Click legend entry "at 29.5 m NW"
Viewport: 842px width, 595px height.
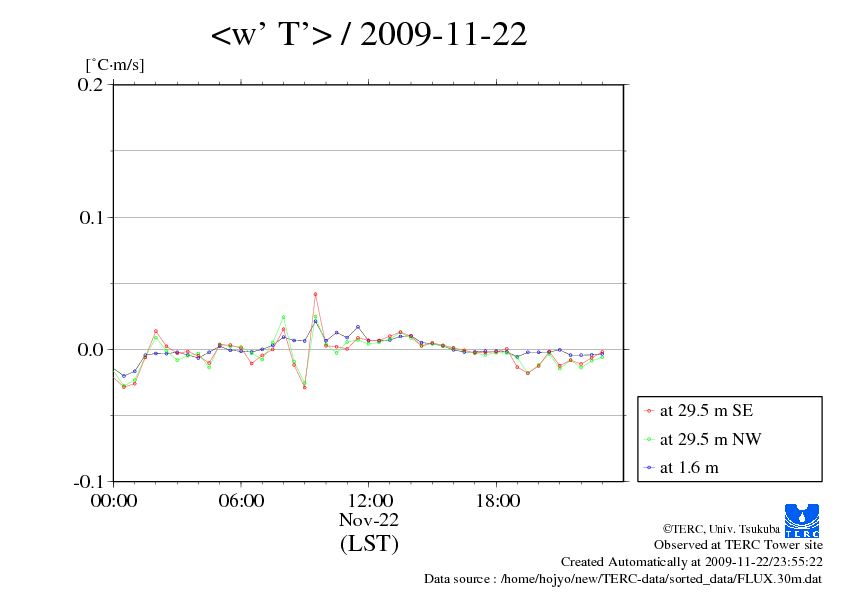(710, 439)
